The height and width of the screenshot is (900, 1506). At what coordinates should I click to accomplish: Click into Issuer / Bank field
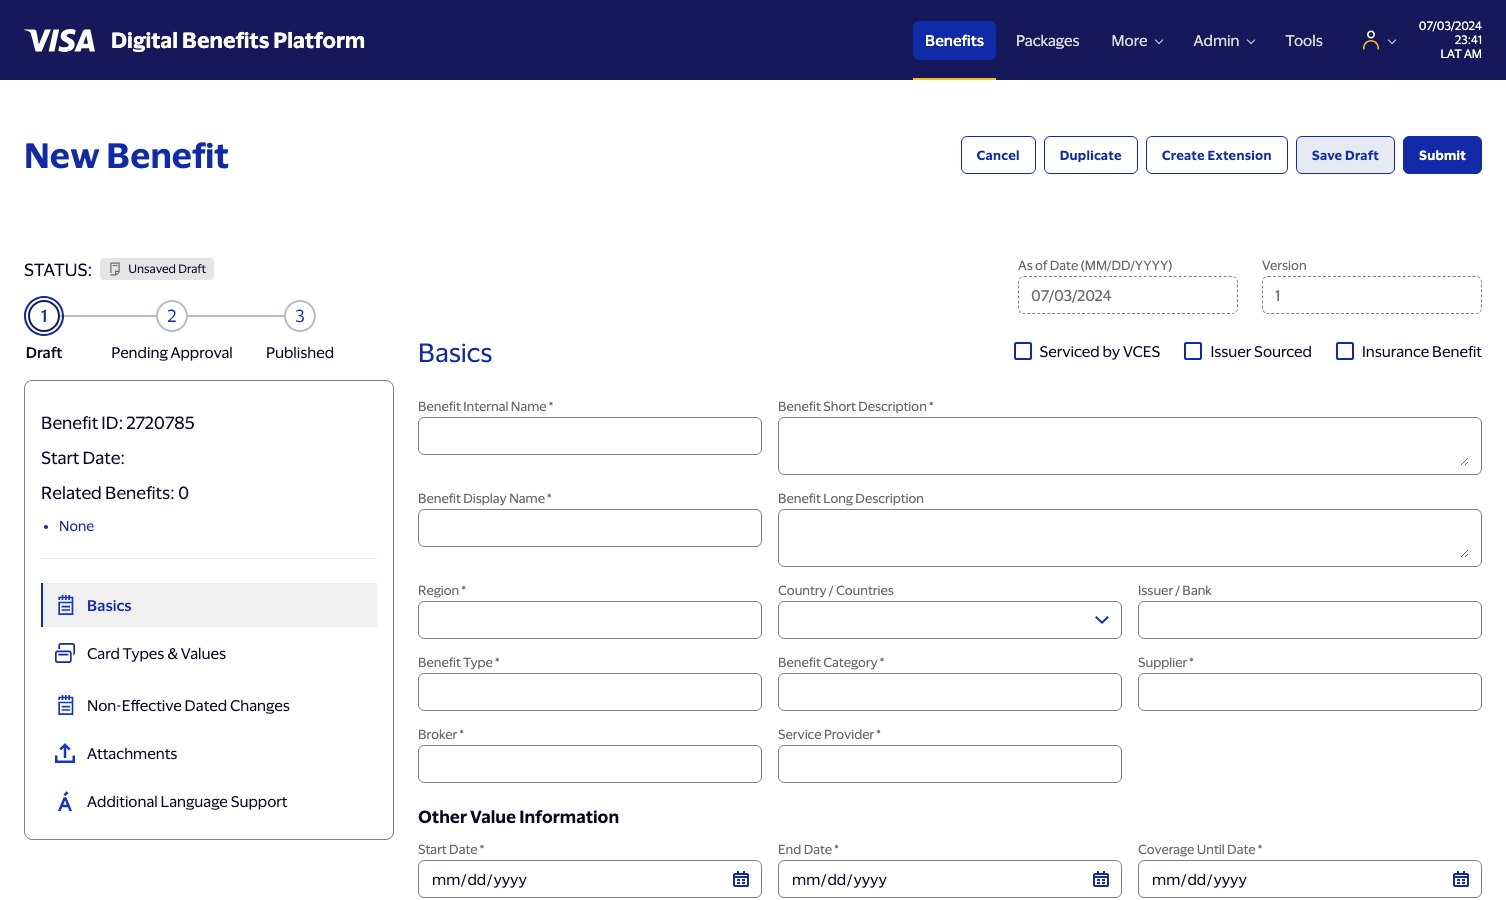coord(1310,620)
